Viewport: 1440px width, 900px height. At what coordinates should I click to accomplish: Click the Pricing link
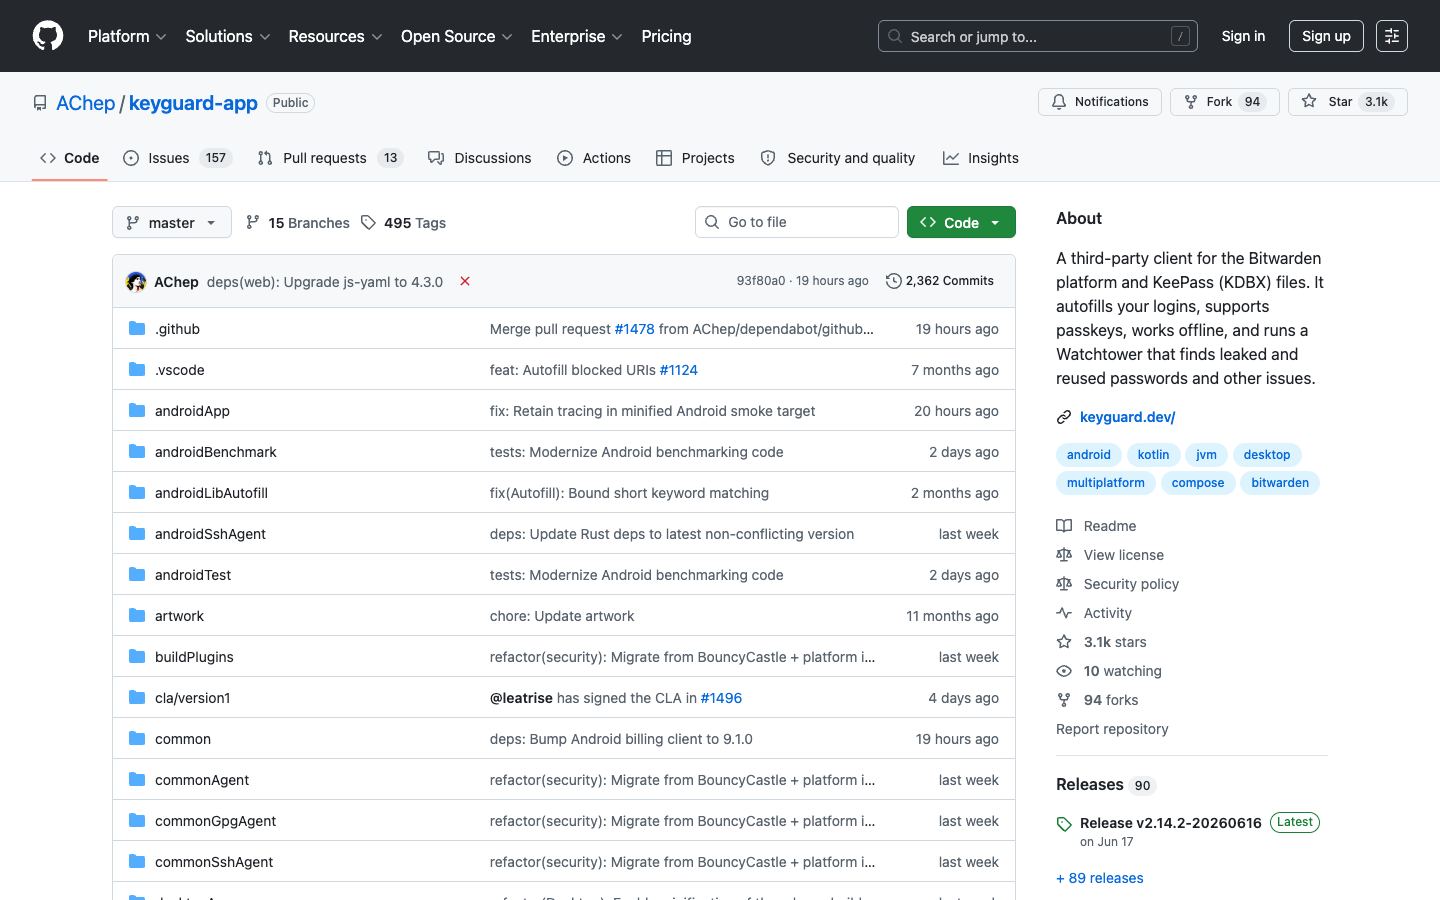click(x=666, y=36)
